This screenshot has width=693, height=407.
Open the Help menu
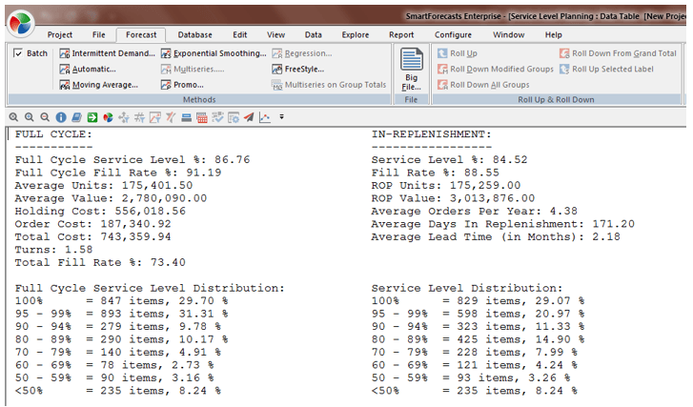[553, 35]
